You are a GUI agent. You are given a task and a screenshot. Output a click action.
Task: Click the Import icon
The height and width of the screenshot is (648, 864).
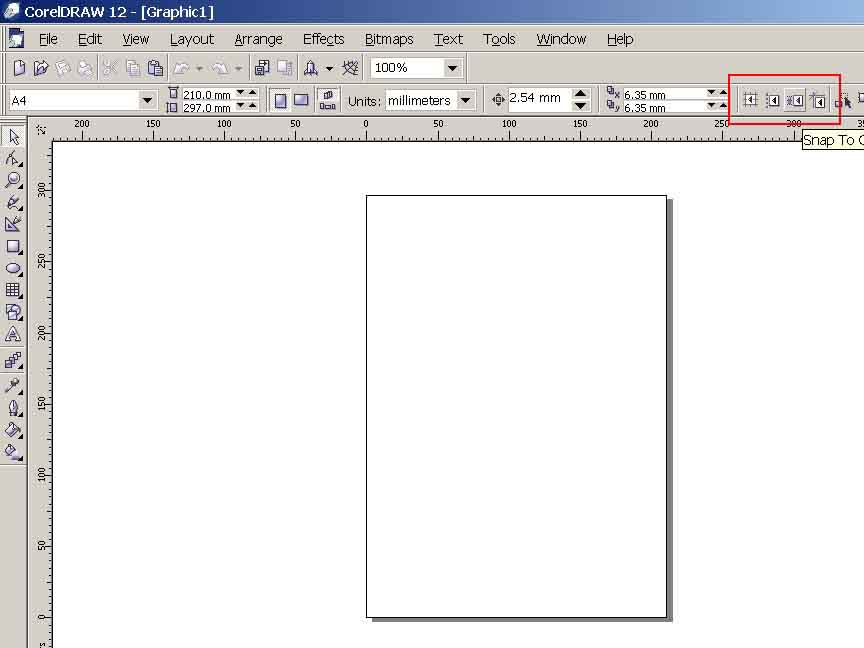(262, 68)
